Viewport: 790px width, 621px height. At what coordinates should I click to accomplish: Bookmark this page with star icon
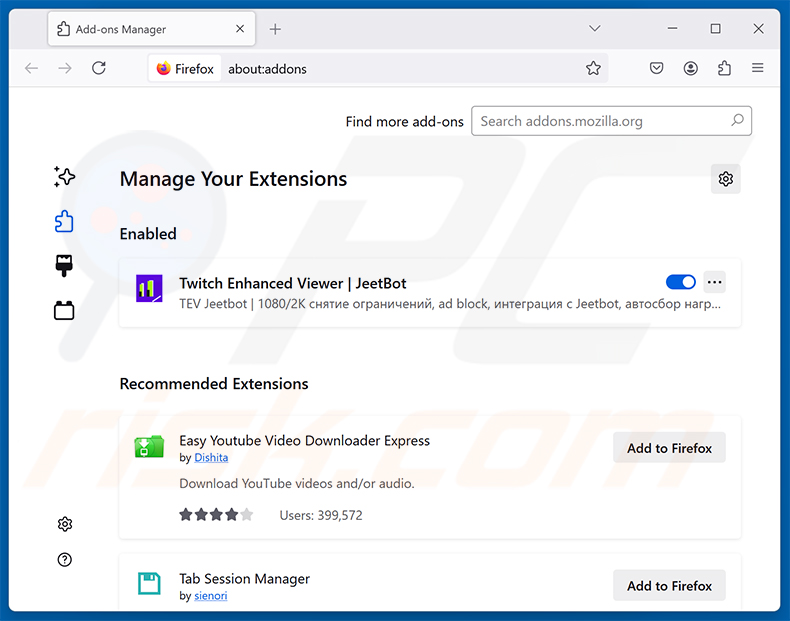click(593, 68)
